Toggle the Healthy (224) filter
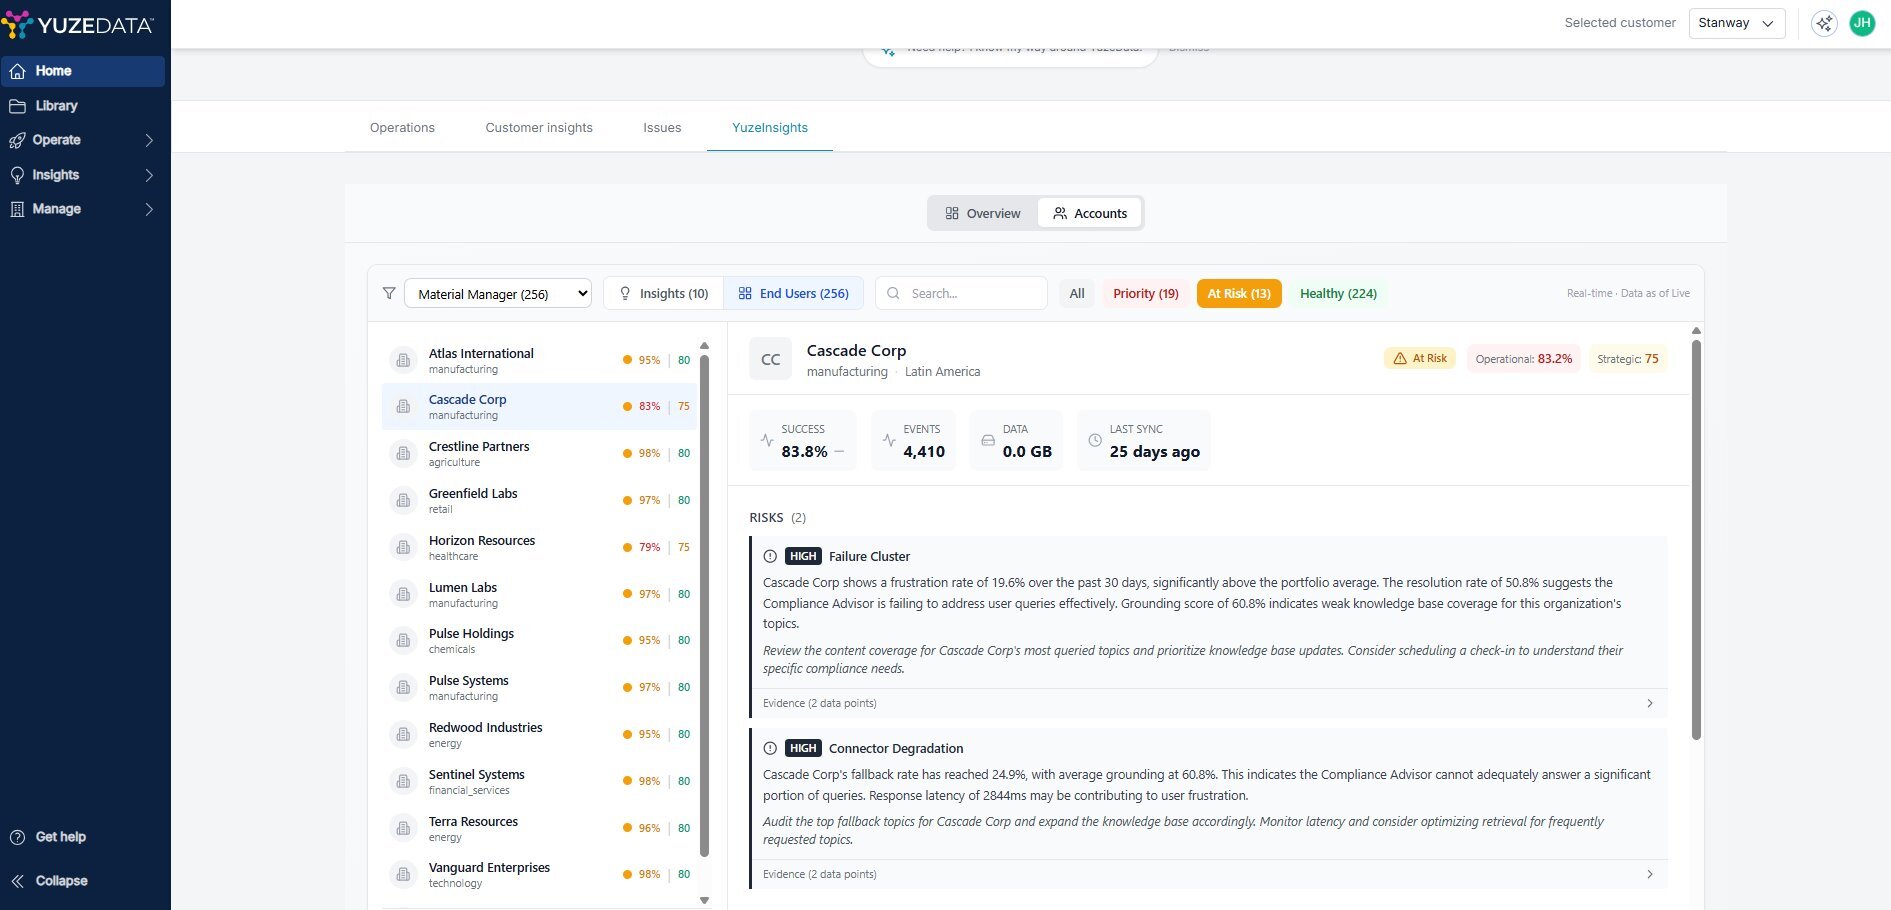This screenshot has height=910, width=1891. pos(1337,293)
